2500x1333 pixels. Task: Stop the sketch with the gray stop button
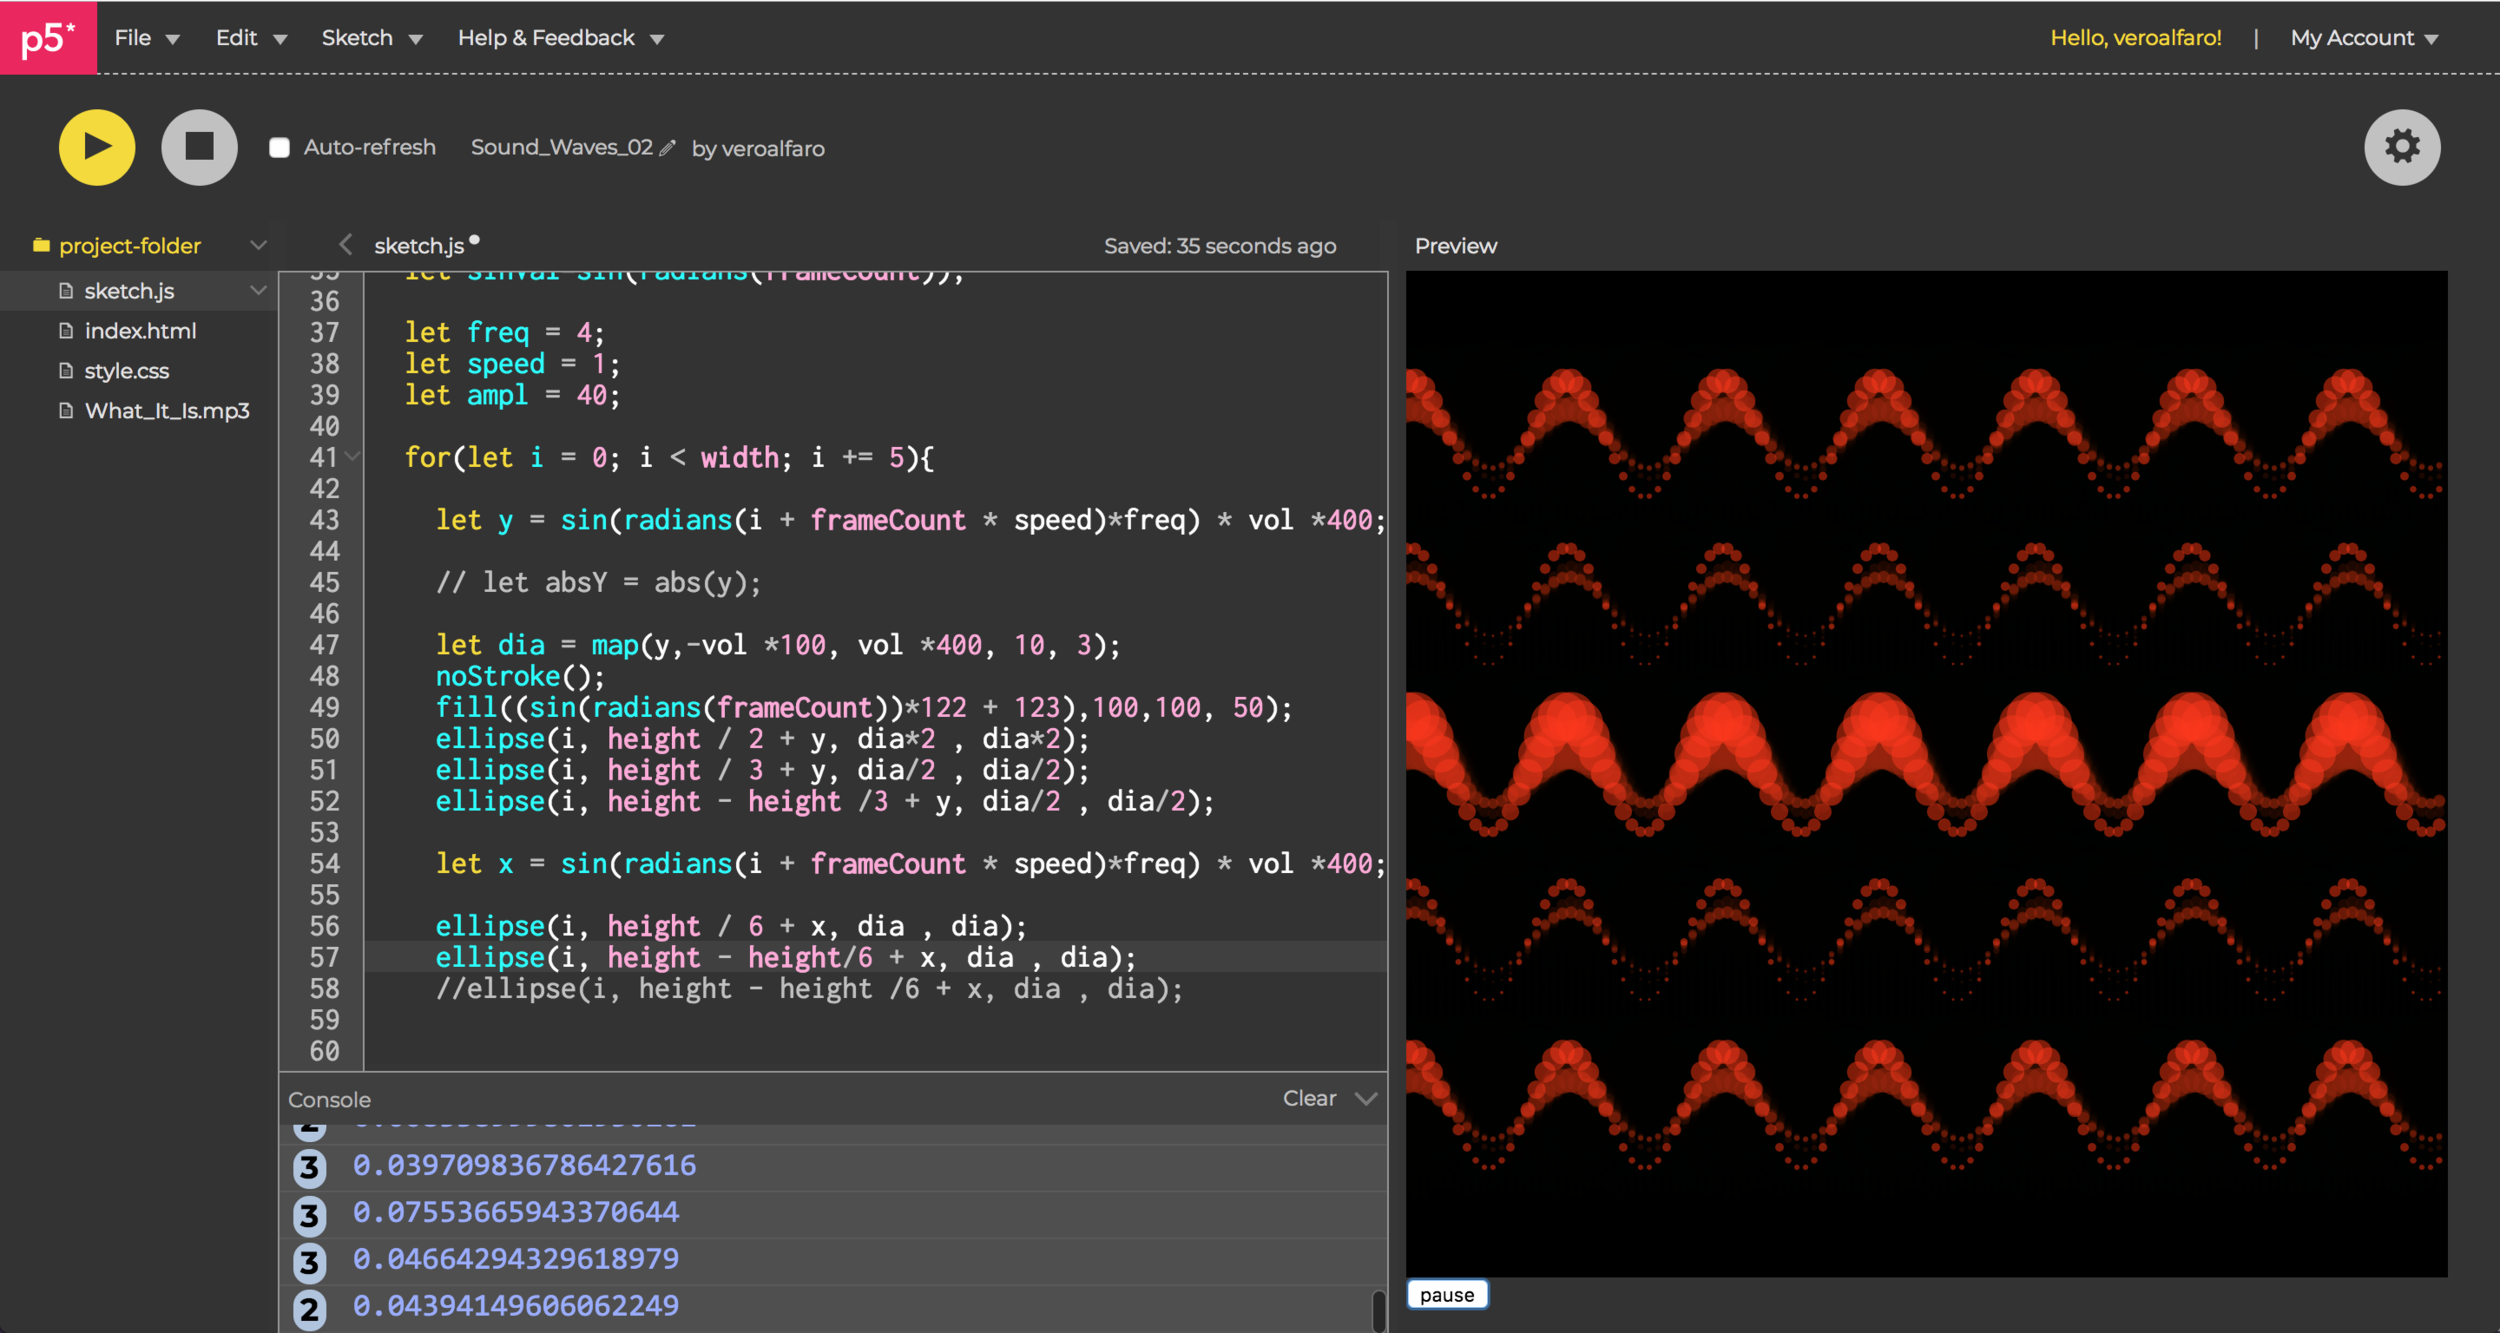coord(200,147)
